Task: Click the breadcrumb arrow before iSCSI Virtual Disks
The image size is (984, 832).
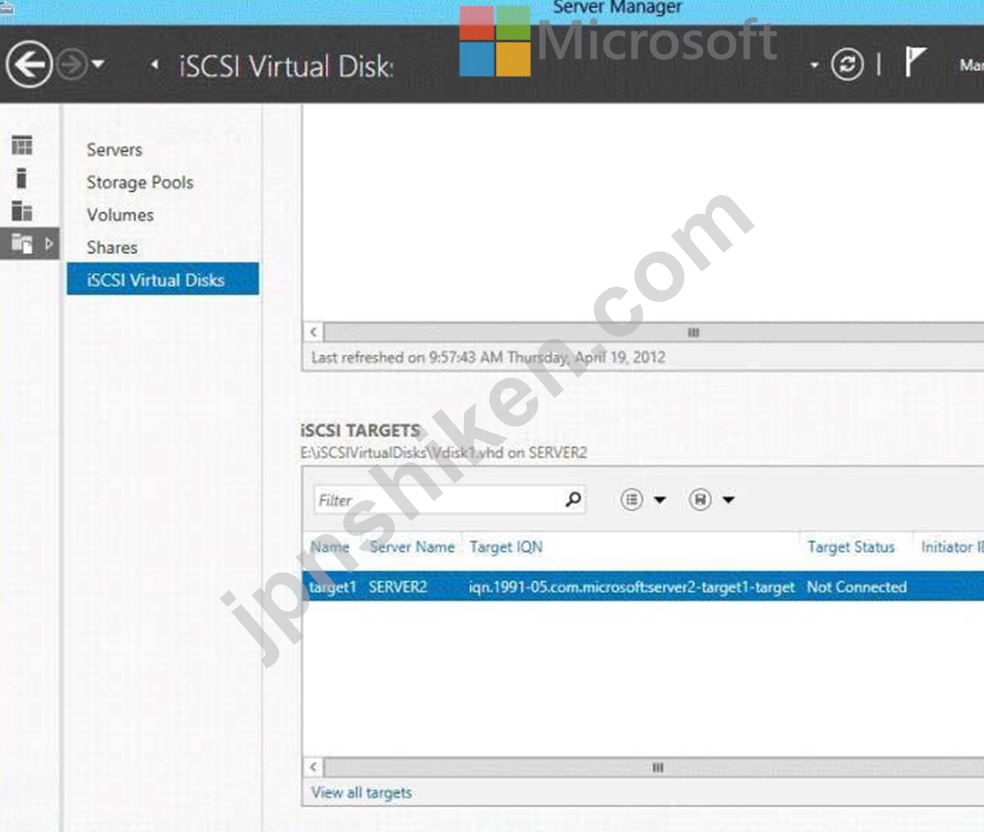Action: [154, 64]
